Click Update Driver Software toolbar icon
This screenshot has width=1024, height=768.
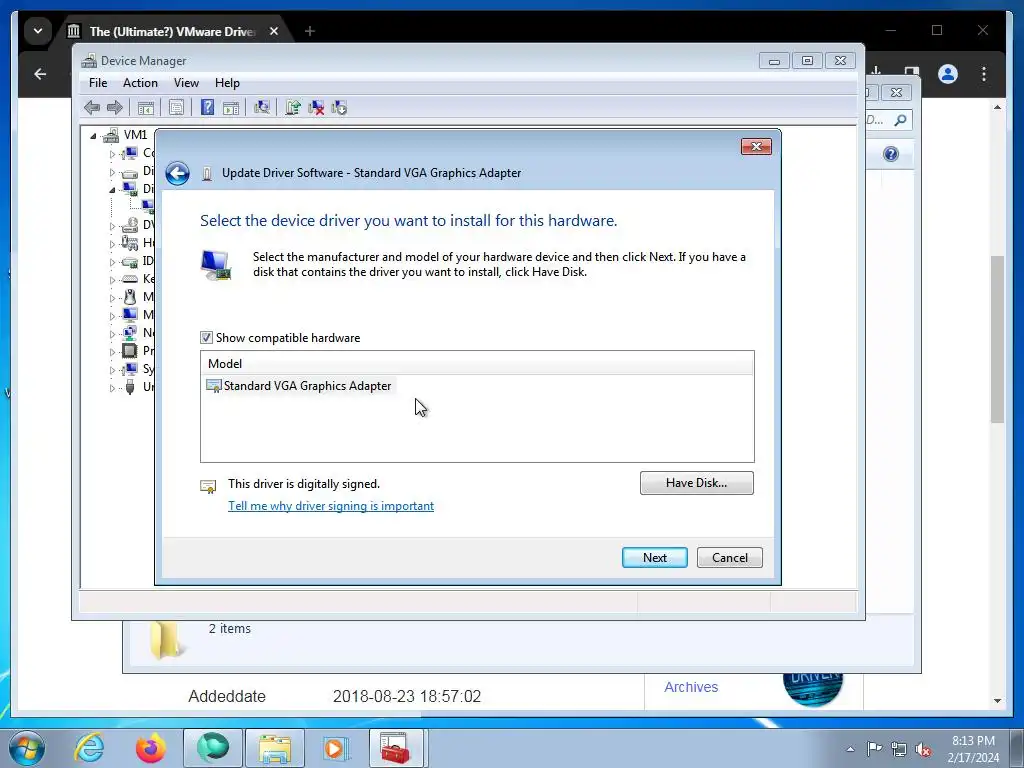point(293,108)
